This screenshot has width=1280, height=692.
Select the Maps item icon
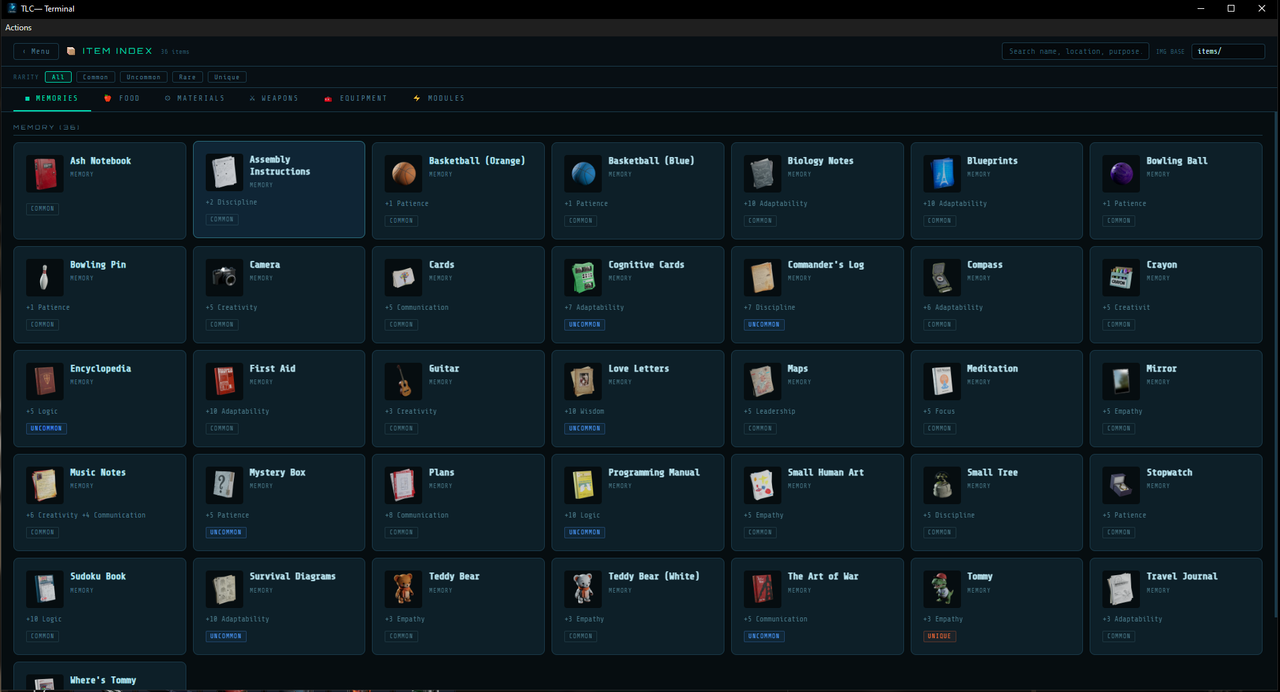[x=762, y=382]
